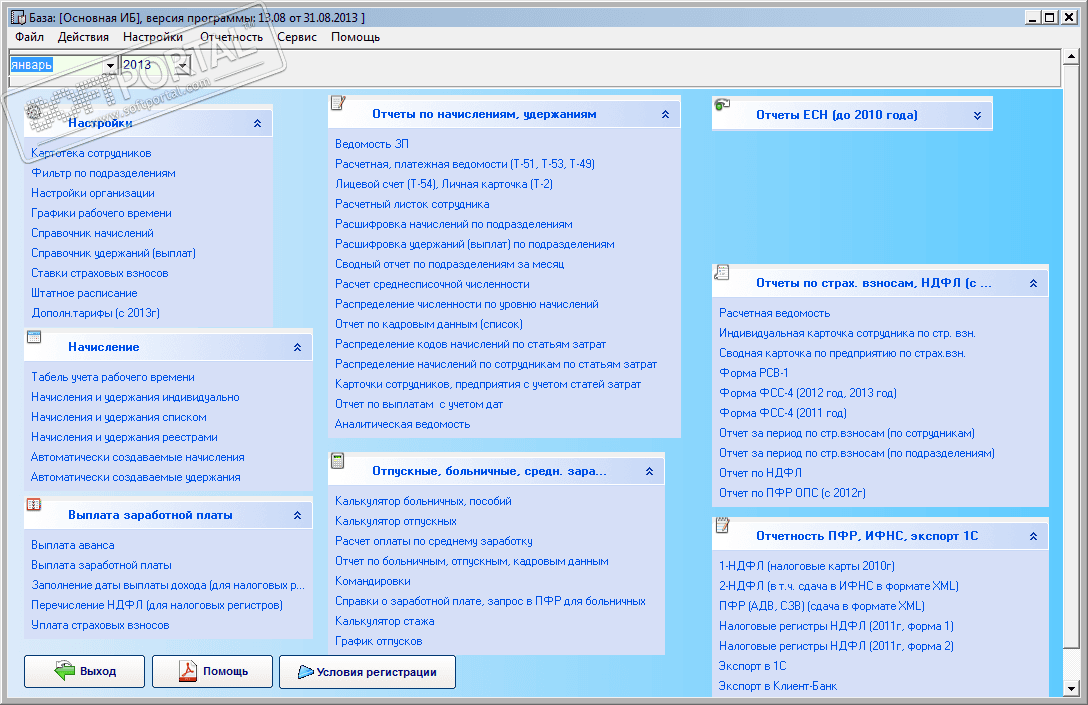The image size is (1088, 705).
Task: Open Ведомость ЗП report
Action: (x=372, y=144)
